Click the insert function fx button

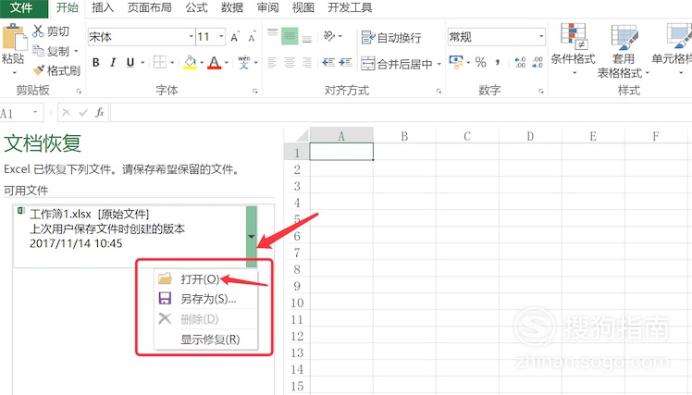100,113
